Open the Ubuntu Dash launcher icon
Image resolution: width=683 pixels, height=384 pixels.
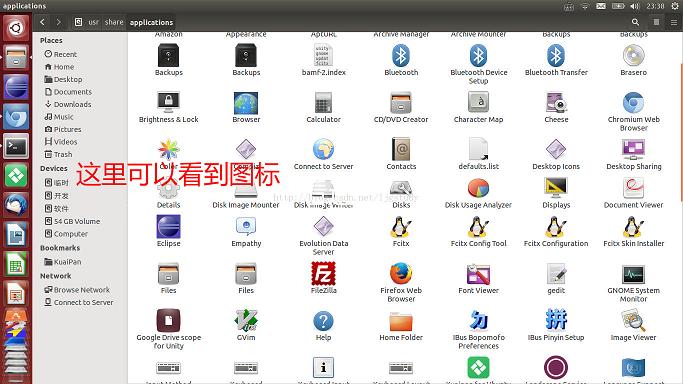point(16,28)
